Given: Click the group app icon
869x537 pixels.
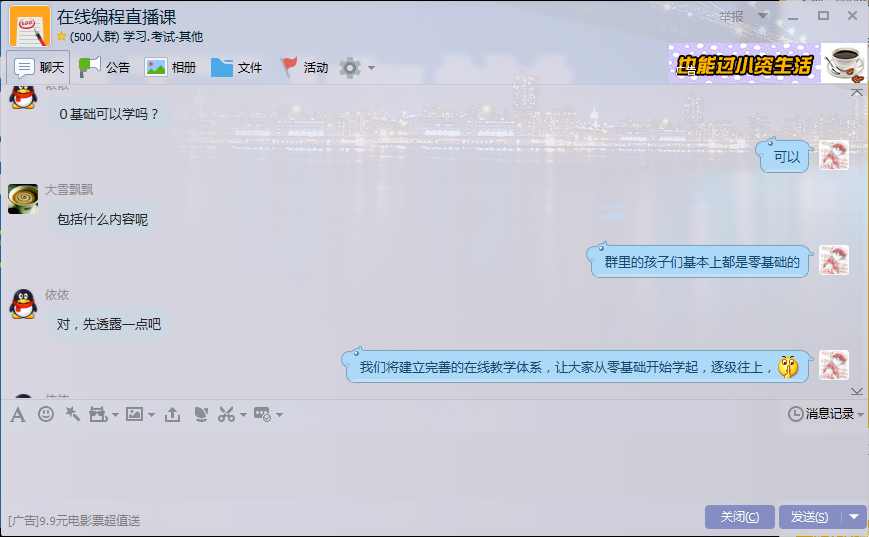Looking at the screenshot, I should coord(262,414).
